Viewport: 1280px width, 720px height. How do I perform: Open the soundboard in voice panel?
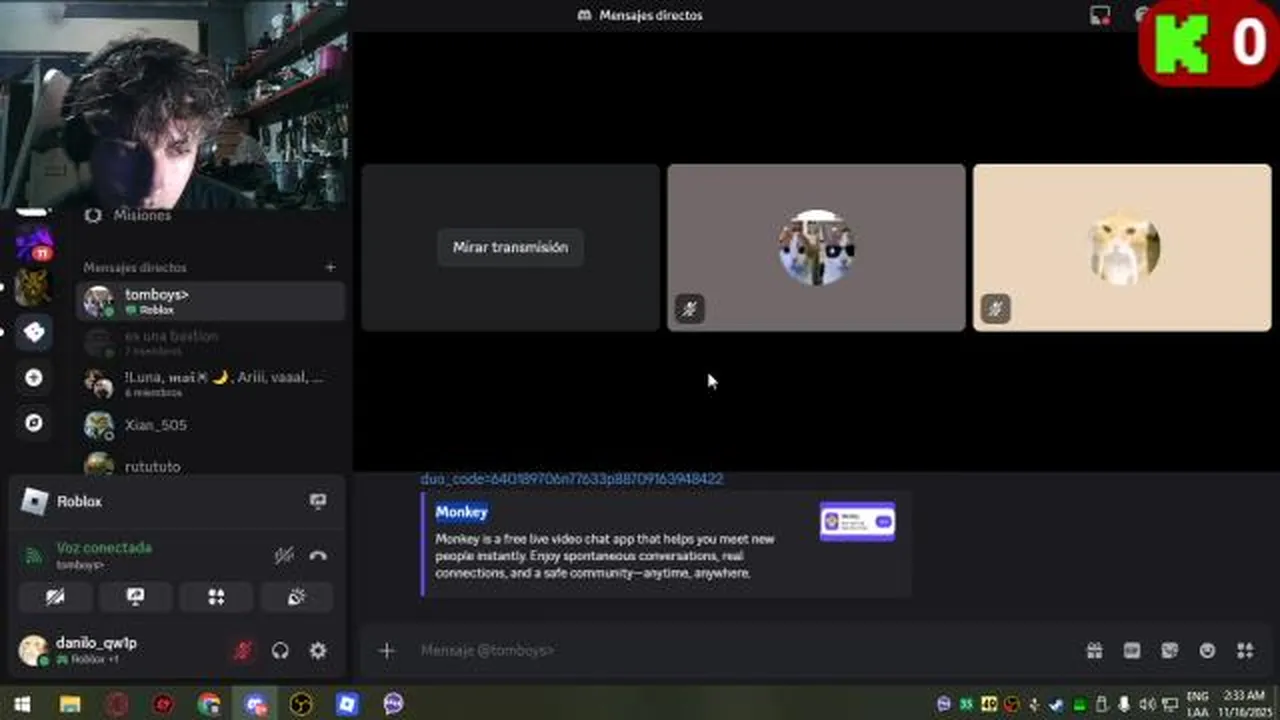click(297, 596)
